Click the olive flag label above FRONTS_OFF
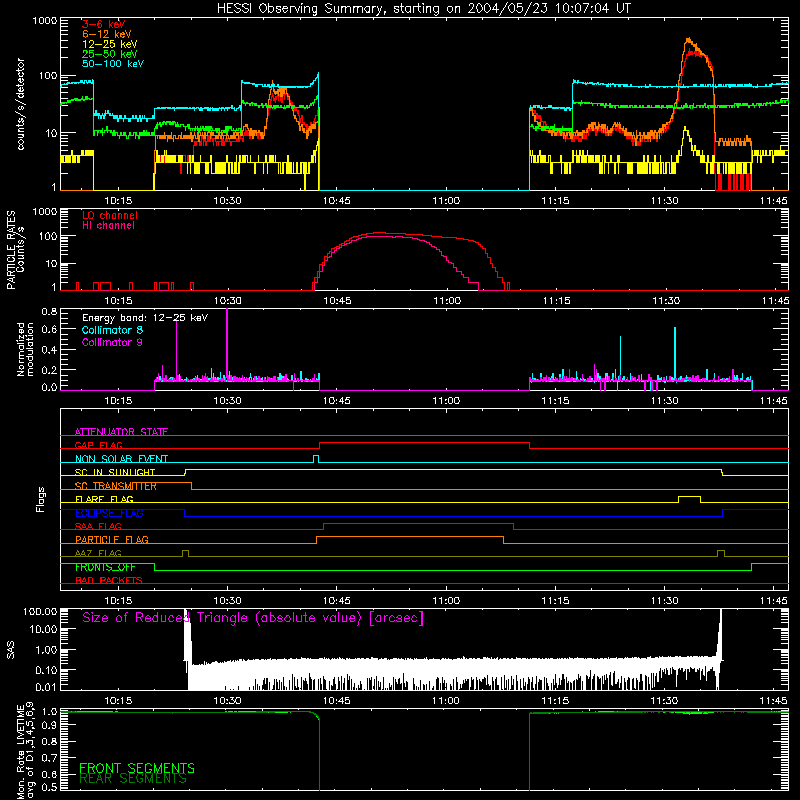 [x=98, y=554]
